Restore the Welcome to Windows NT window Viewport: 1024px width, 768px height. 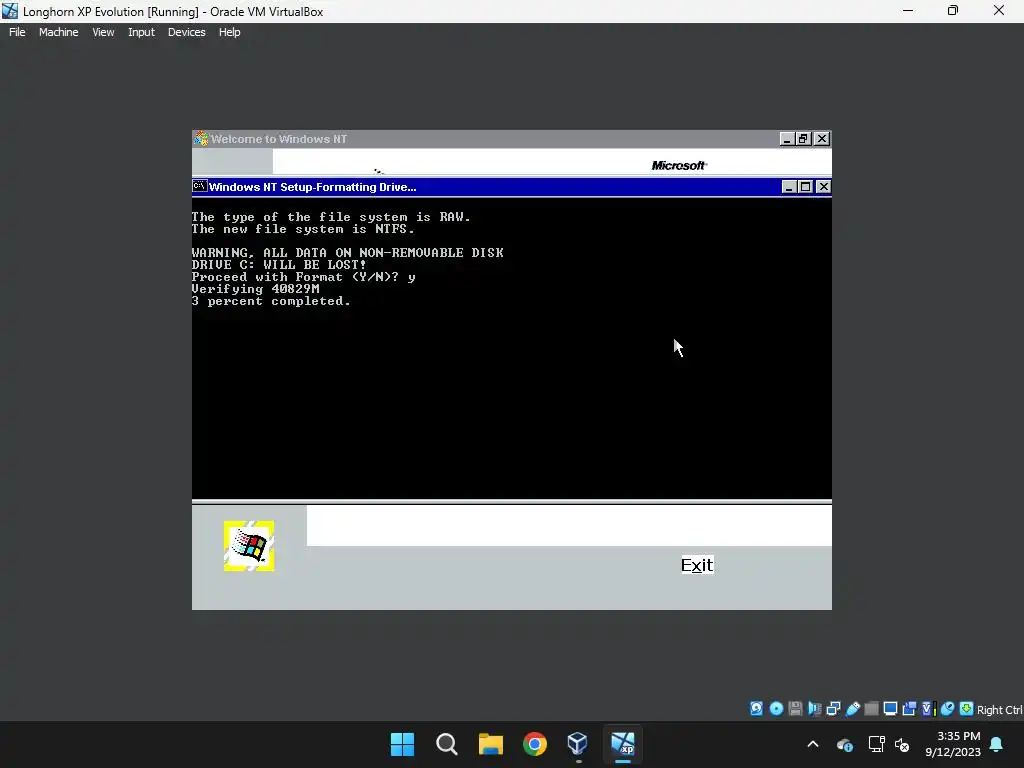(804, 138)
